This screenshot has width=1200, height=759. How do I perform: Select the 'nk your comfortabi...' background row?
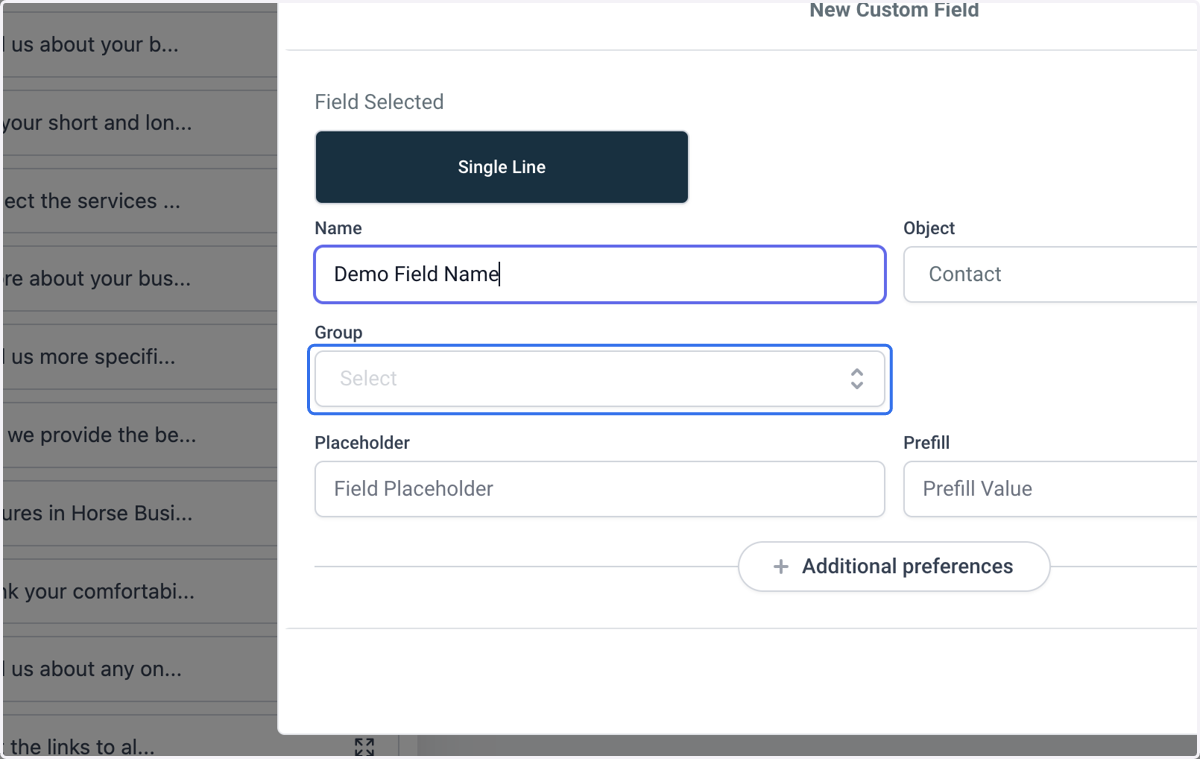click(x=139, y=591)
